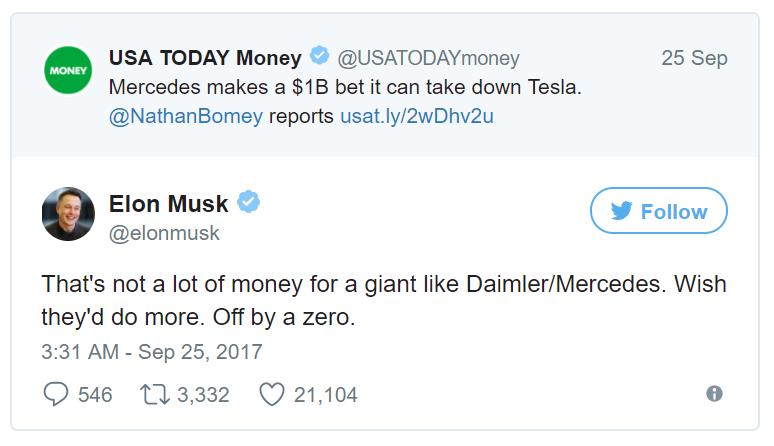The height and width of the screenshot is (446, 774).
Task: Click the @elonmusk handle
Action: (163, 233)
